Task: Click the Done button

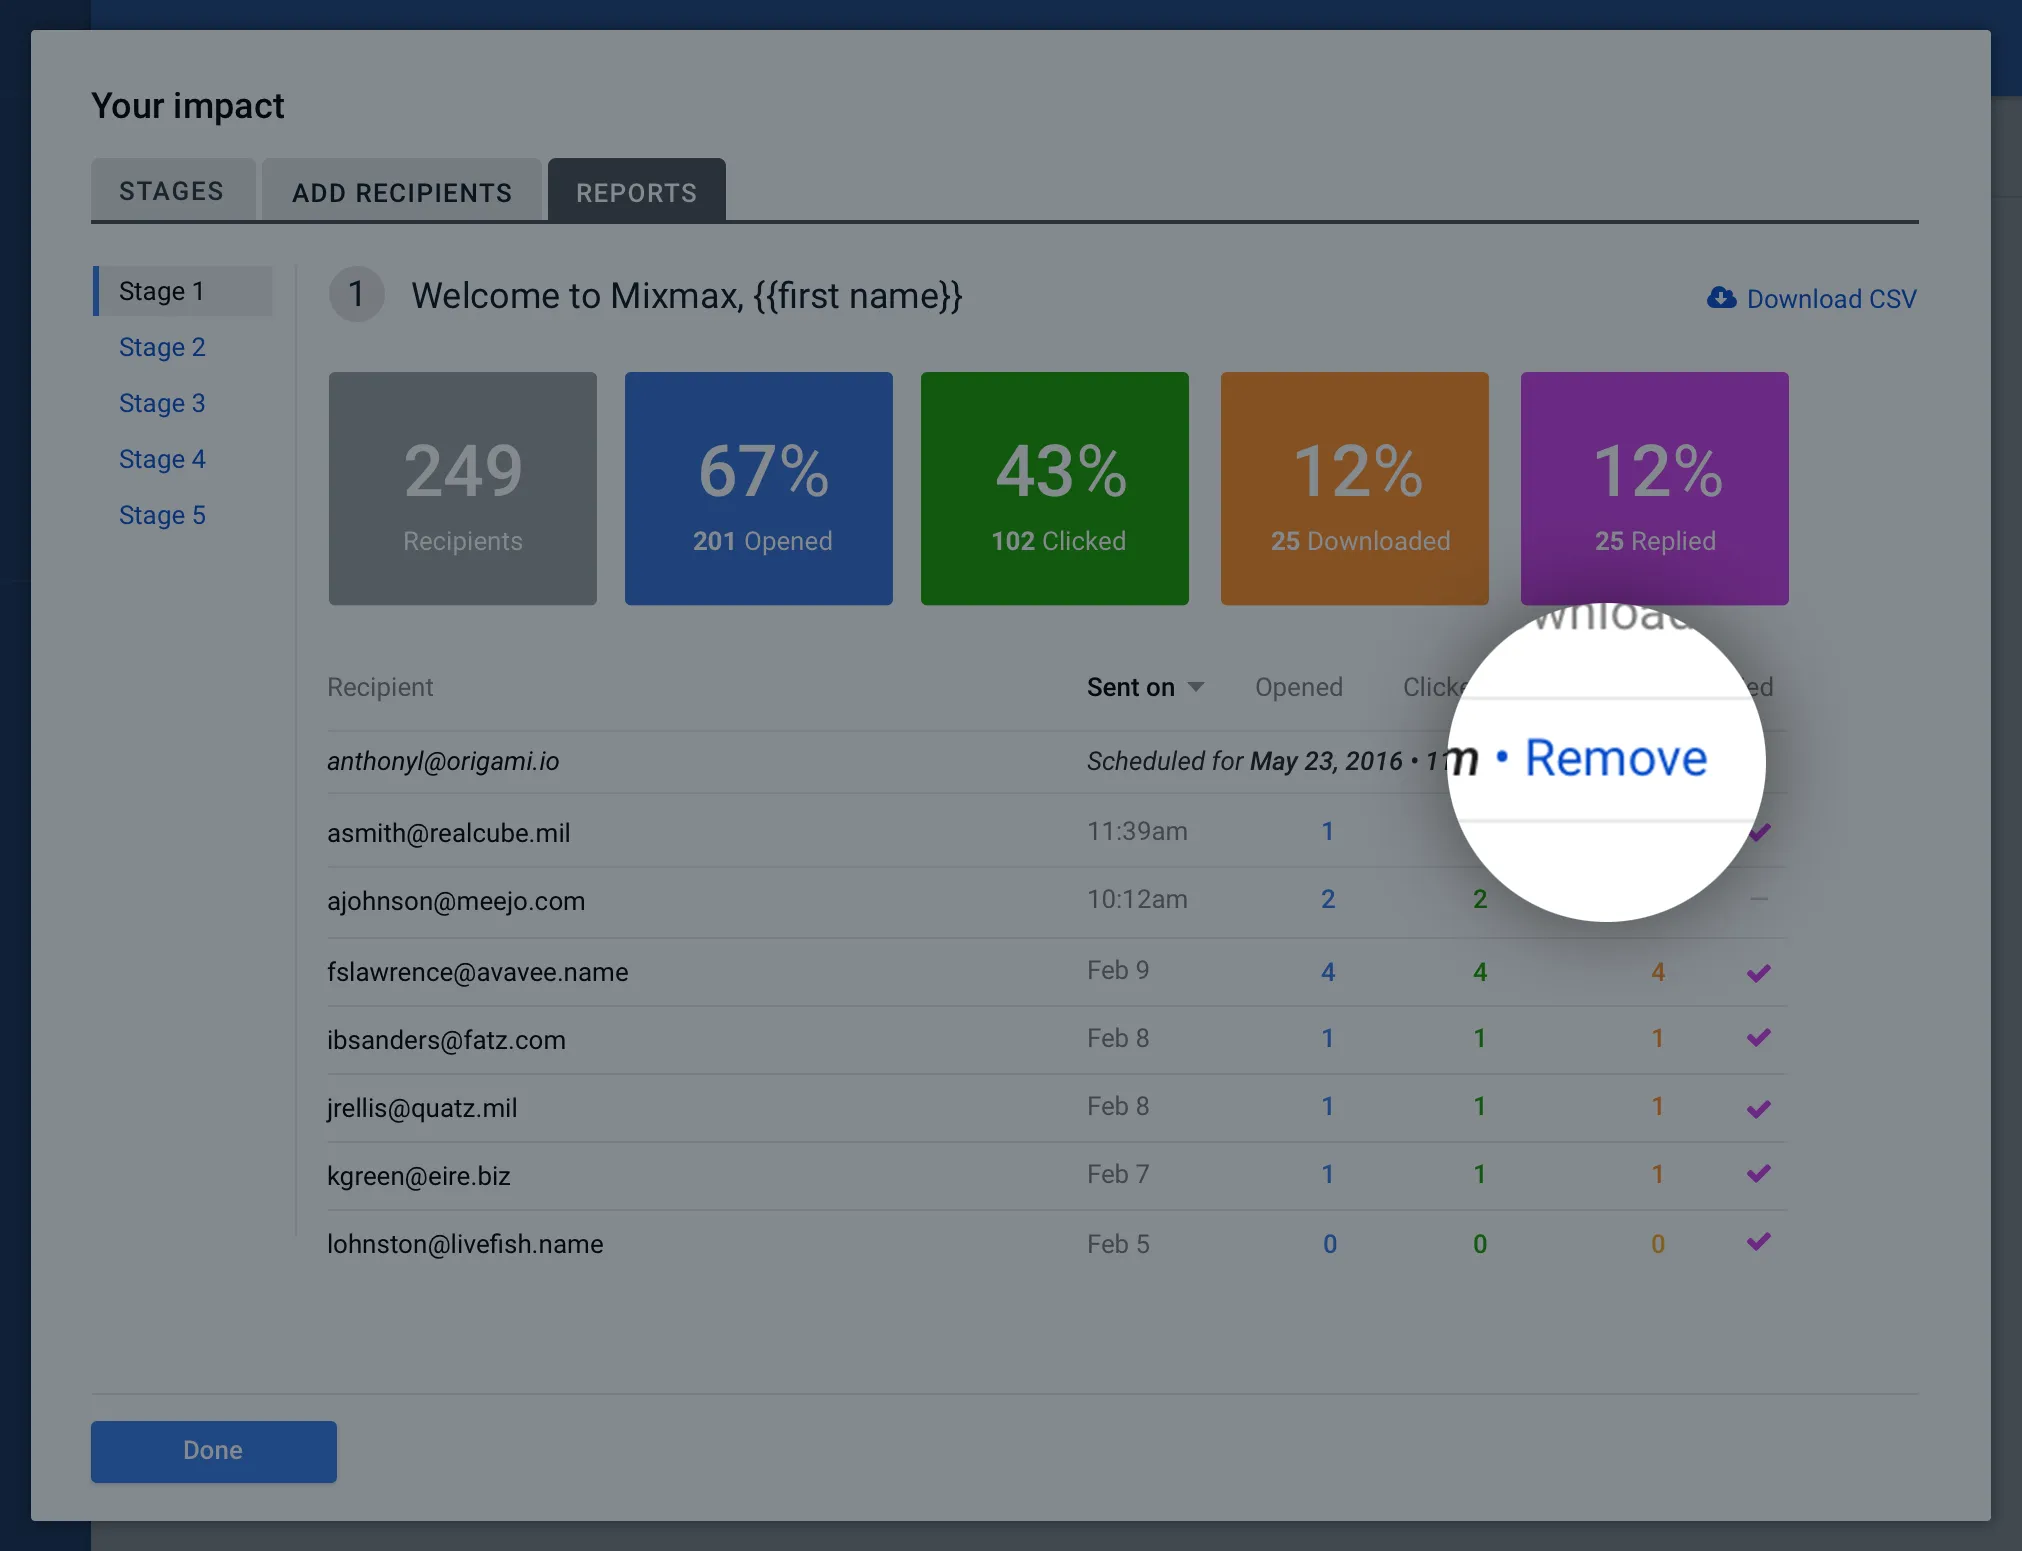Action: (213, 1451)
